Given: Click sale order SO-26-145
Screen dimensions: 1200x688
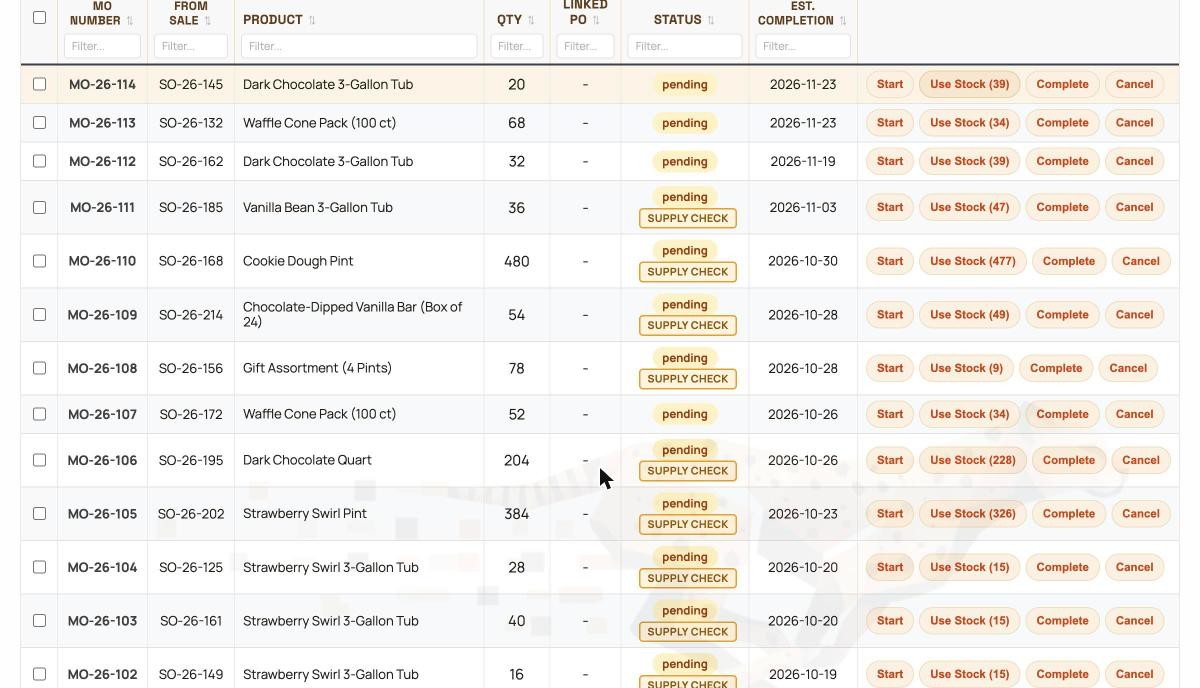Looking at the screenshot, I should pyautogui.click(x=191, y=84).
